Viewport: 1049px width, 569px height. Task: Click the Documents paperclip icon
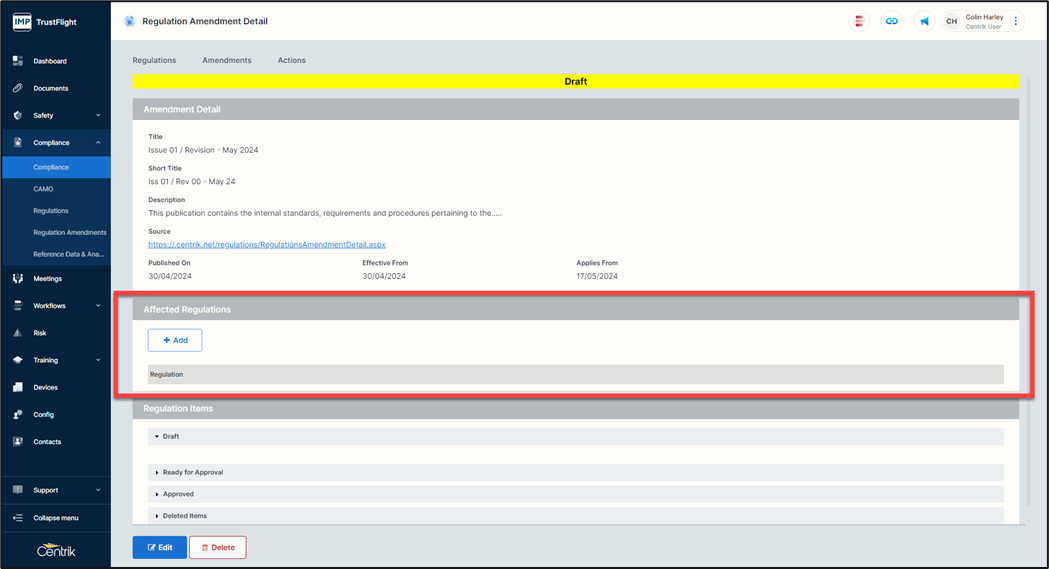pyautogui.click(x=18, y=88)
